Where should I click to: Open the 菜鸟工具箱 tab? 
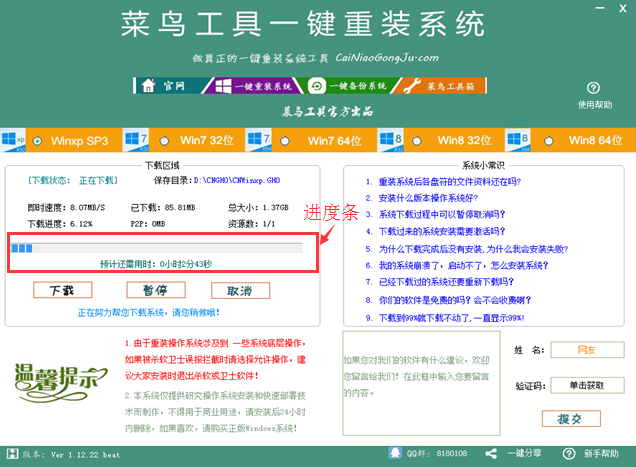441,86
